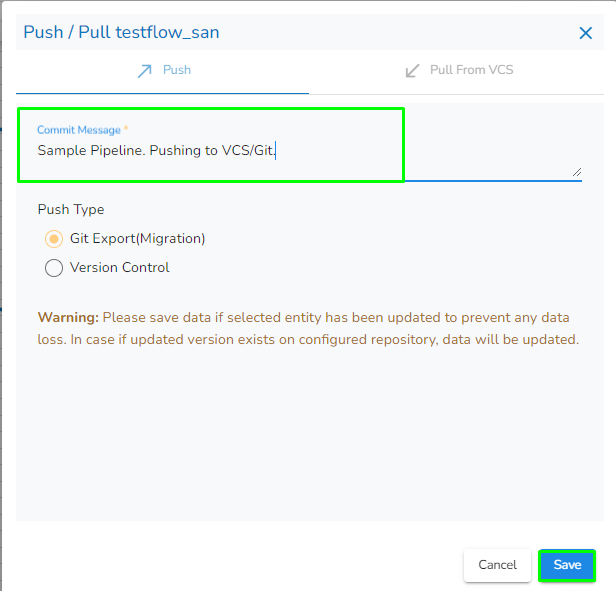Close the Push / Pull dialog
The width and height of the screenshot is (616, 591).
point(586,33)
